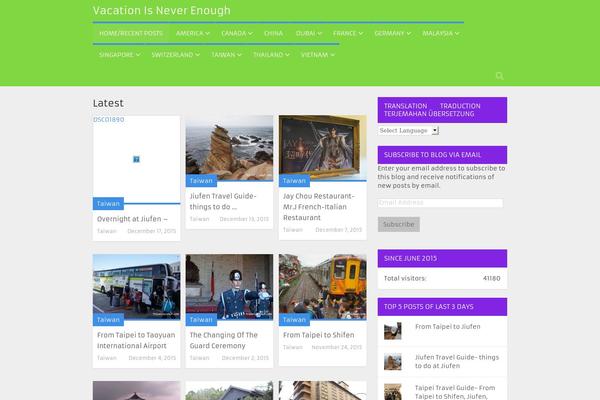Click Taiwan tag on Overnight at Jiufen card
The width and height of the screenshot is (600, 400).
tap(108, 204)
